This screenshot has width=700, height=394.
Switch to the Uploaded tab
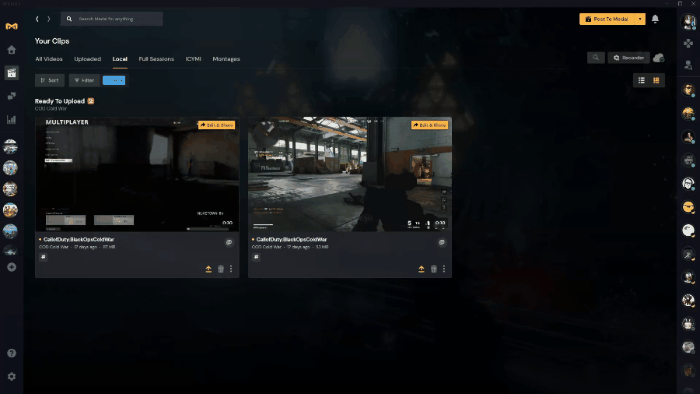[x=88, y=59]
